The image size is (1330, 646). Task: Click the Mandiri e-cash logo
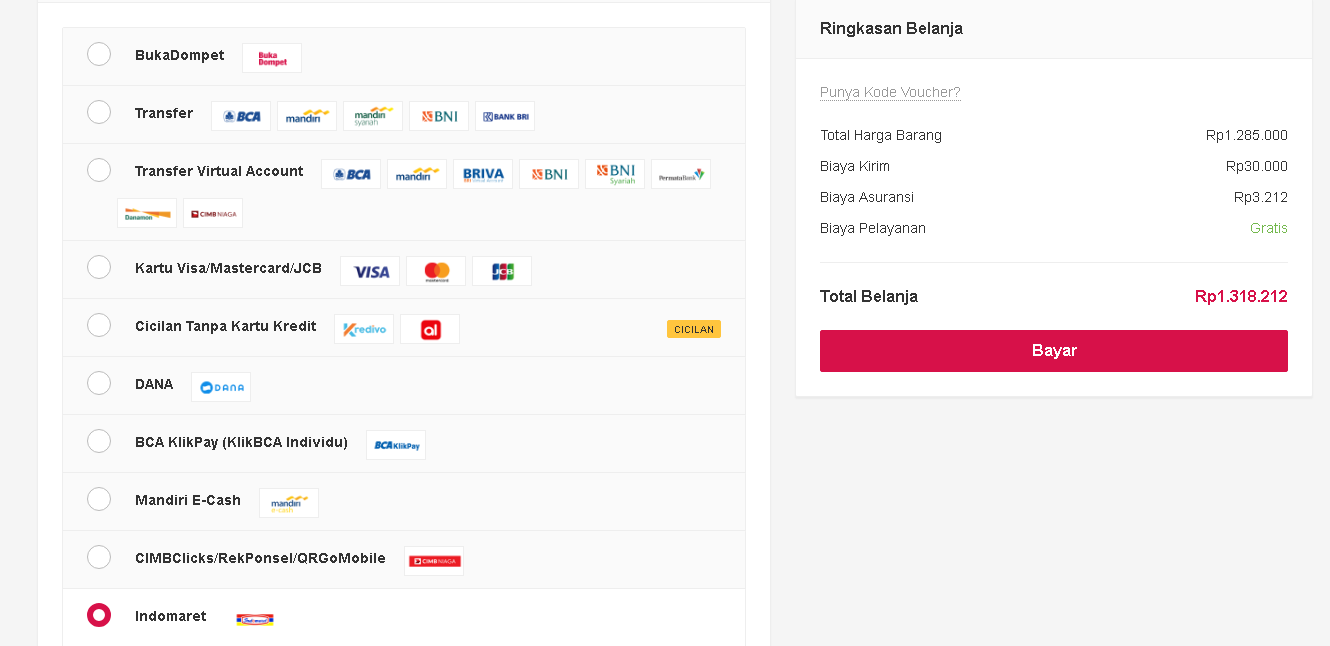point(289,503)
